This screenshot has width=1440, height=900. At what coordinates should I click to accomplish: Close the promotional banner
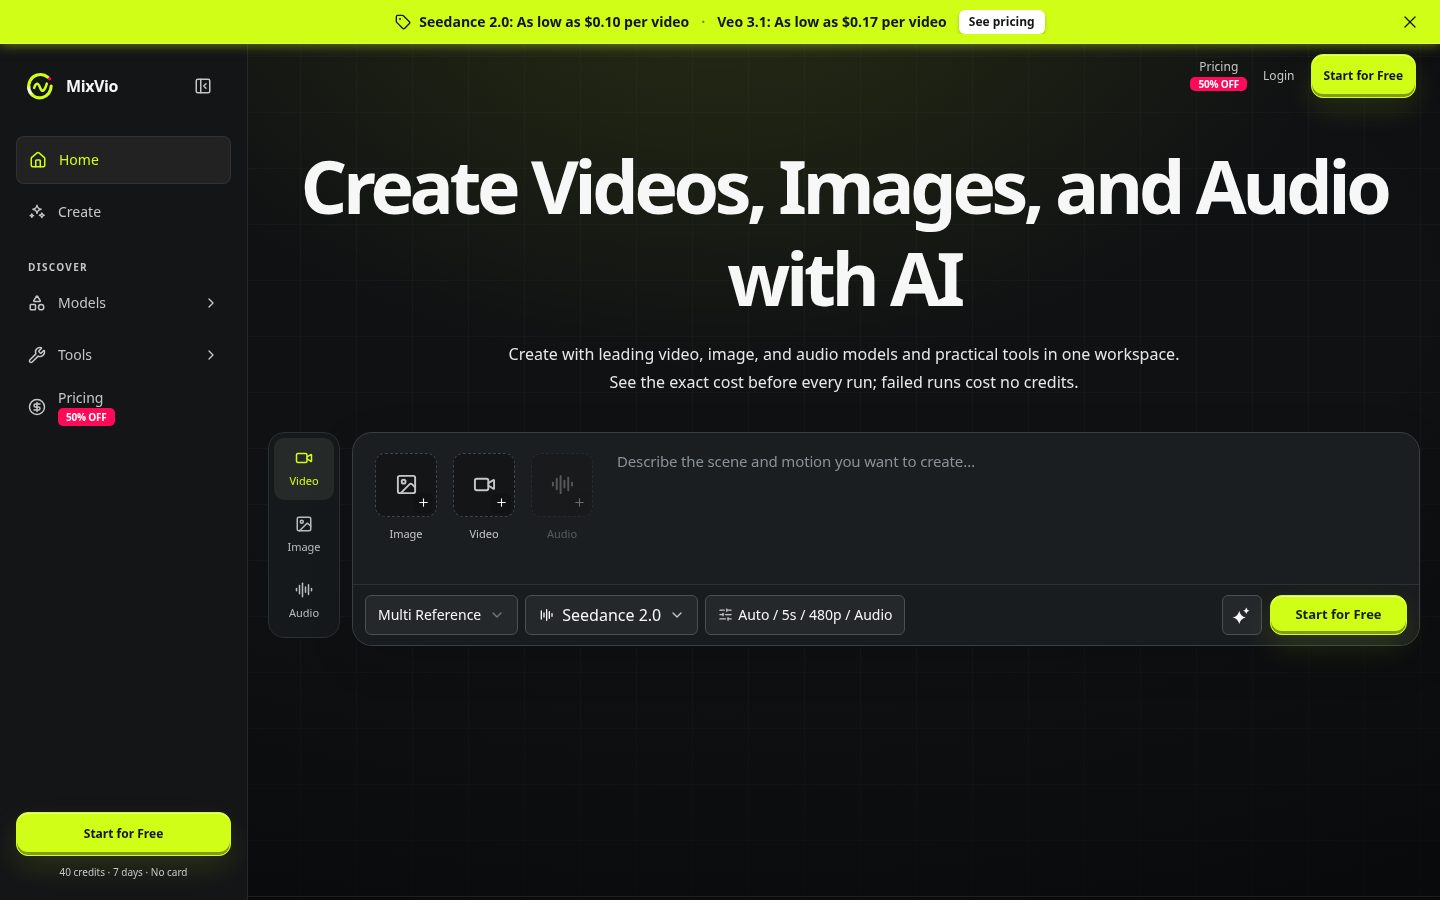1410,22
